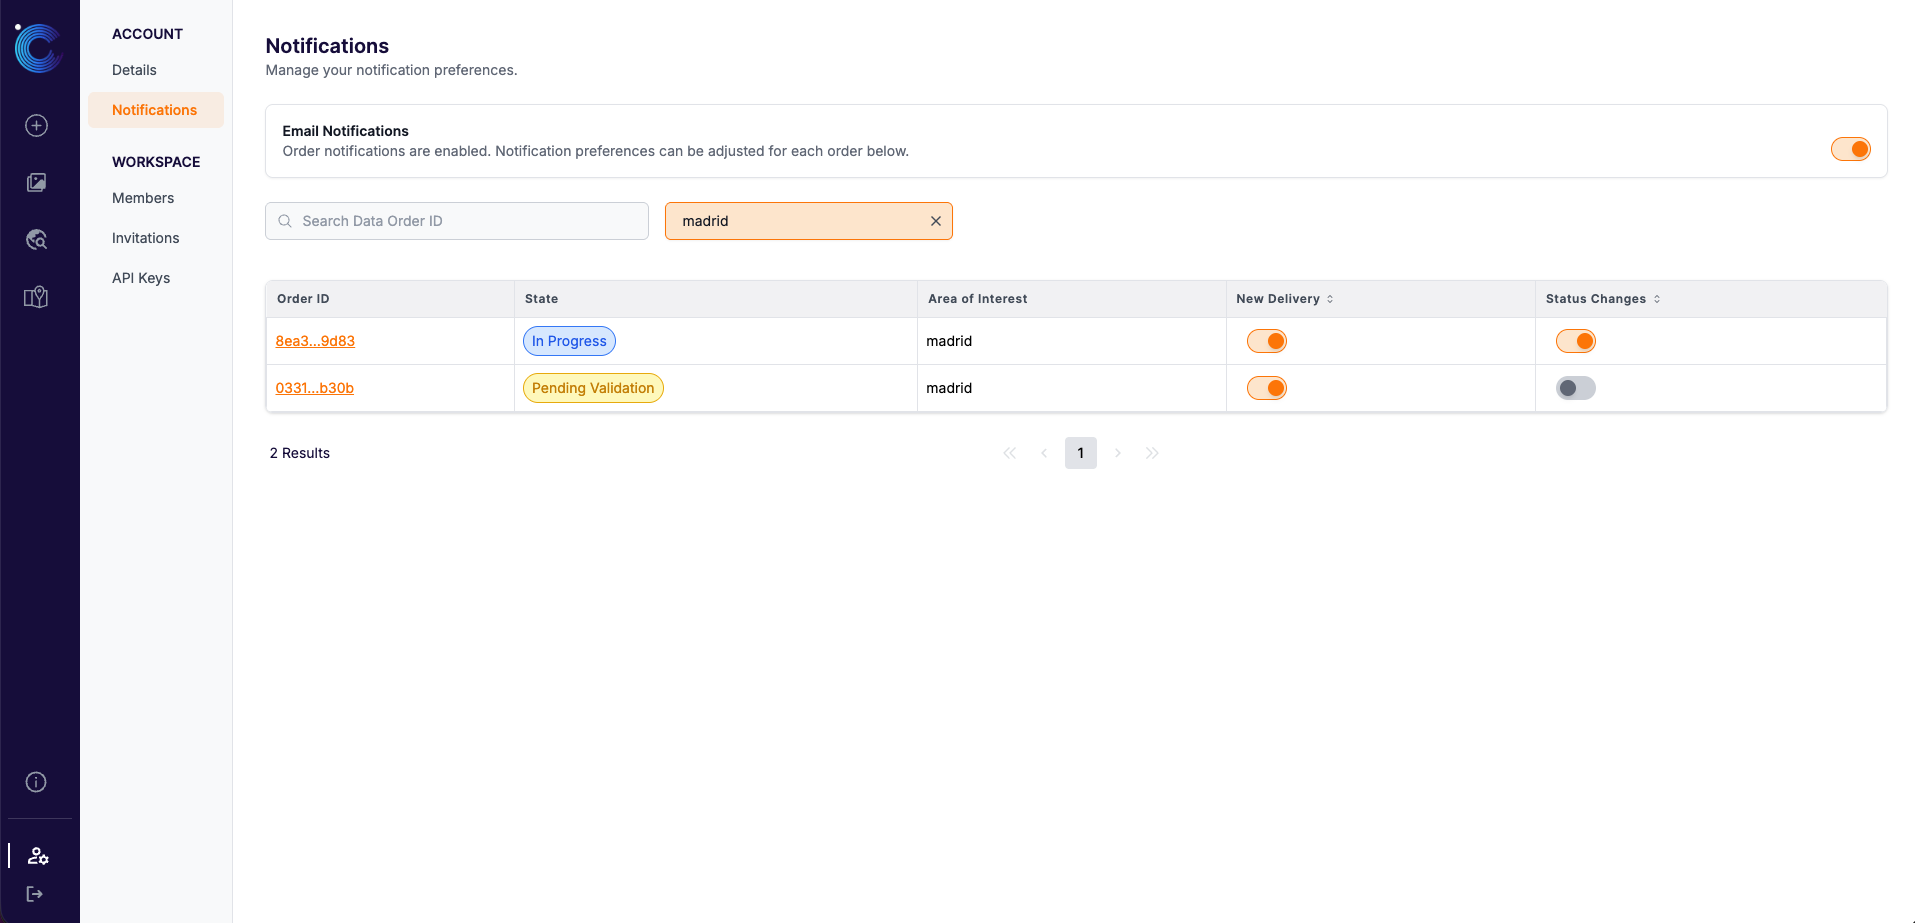Select Notifications in the account menu
Image resolution: width=1915 pixels, height=923 pixels.
[155, 110]
